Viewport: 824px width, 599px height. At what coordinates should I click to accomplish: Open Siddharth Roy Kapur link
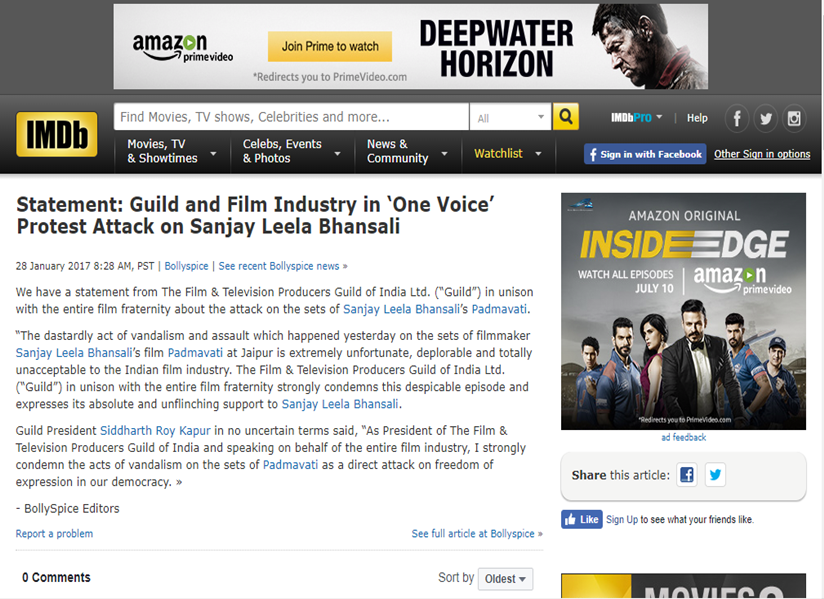coord(155,431)
